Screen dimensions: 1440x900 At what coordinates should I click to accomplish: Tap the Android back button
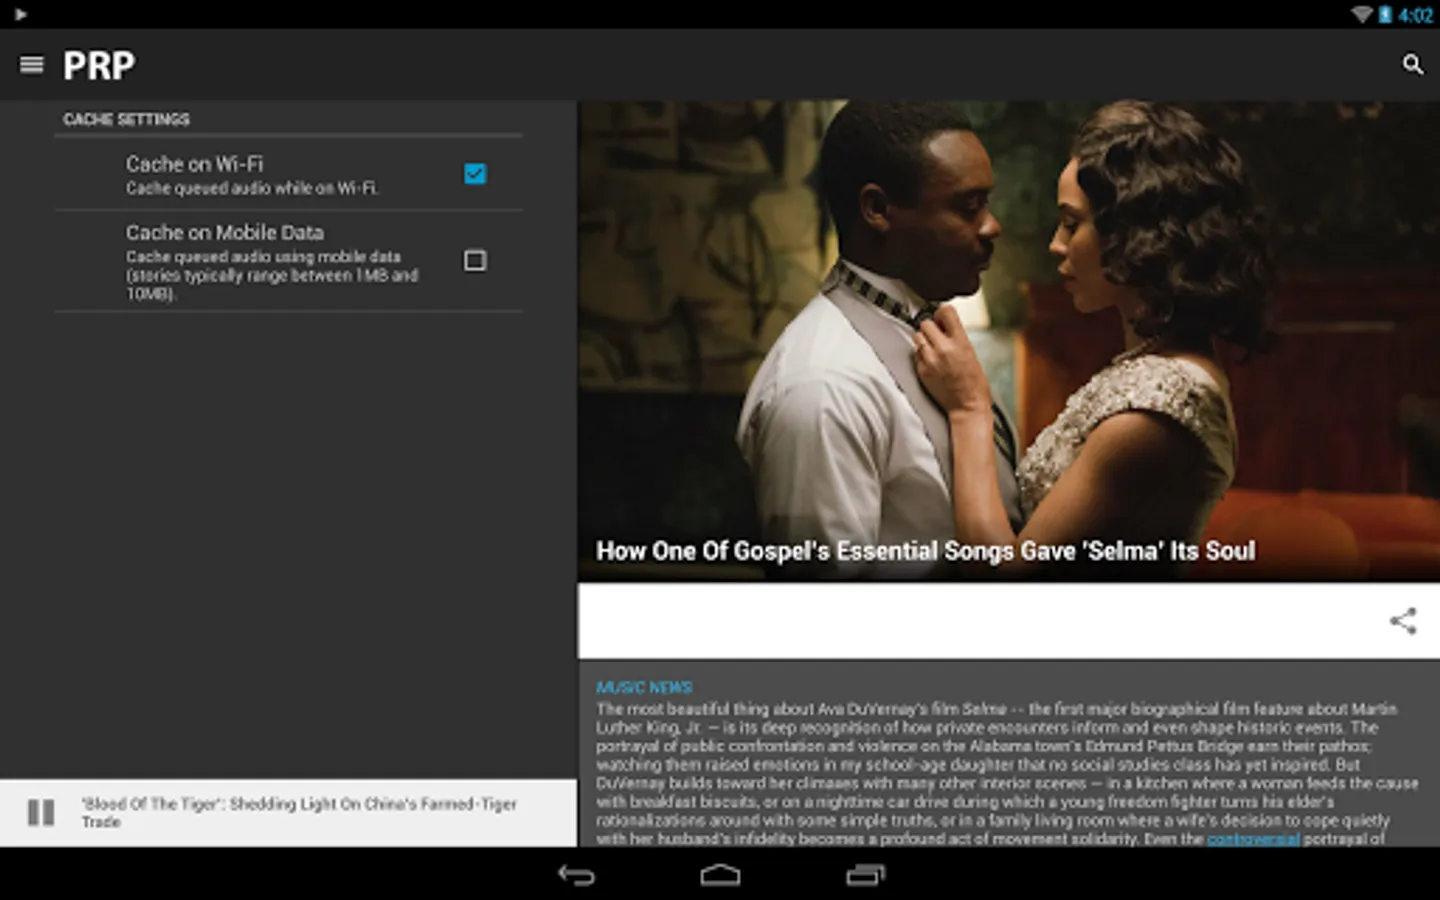coord(576,875)
